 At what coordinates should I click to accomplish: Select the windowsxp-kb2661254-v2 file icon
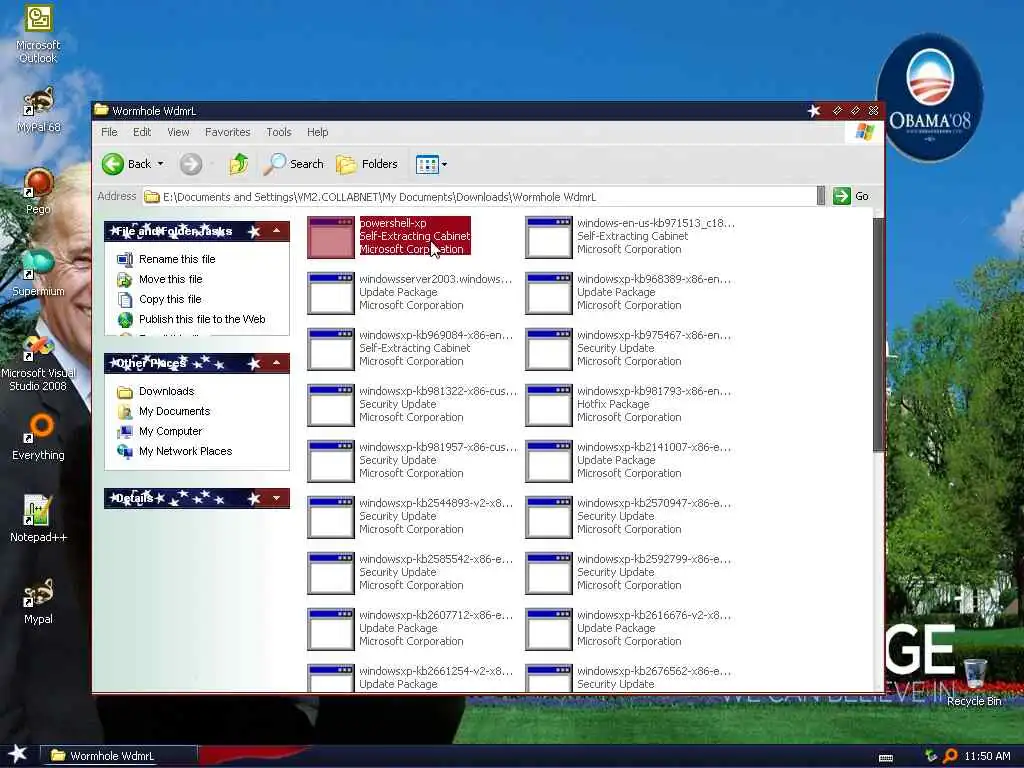coord(331,678)
